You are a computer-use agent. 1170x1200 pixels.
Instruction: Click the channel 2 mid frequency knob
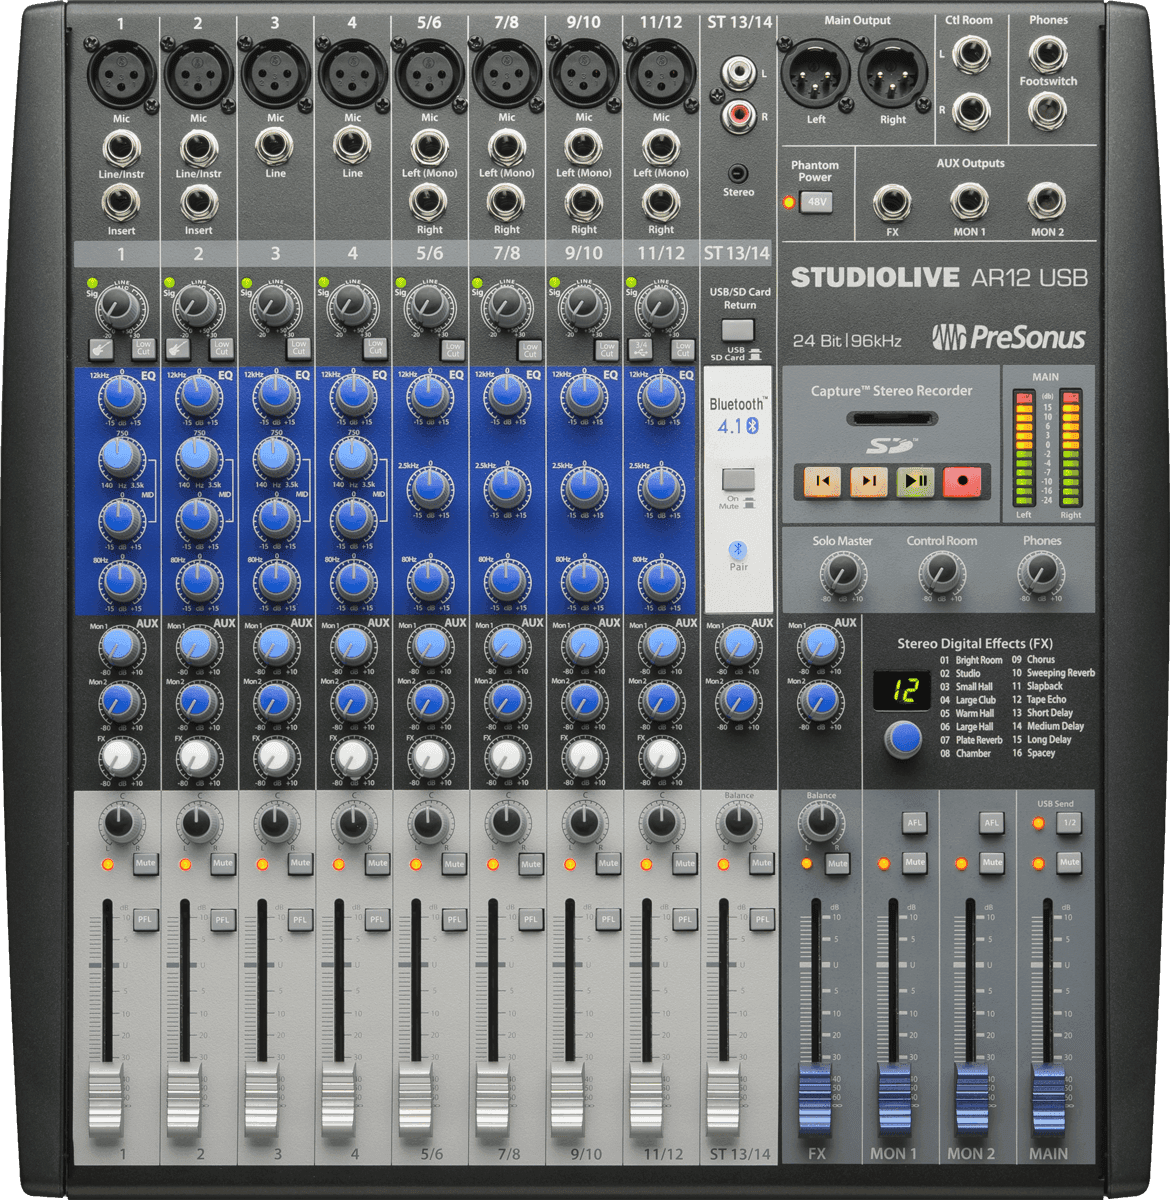198,459
